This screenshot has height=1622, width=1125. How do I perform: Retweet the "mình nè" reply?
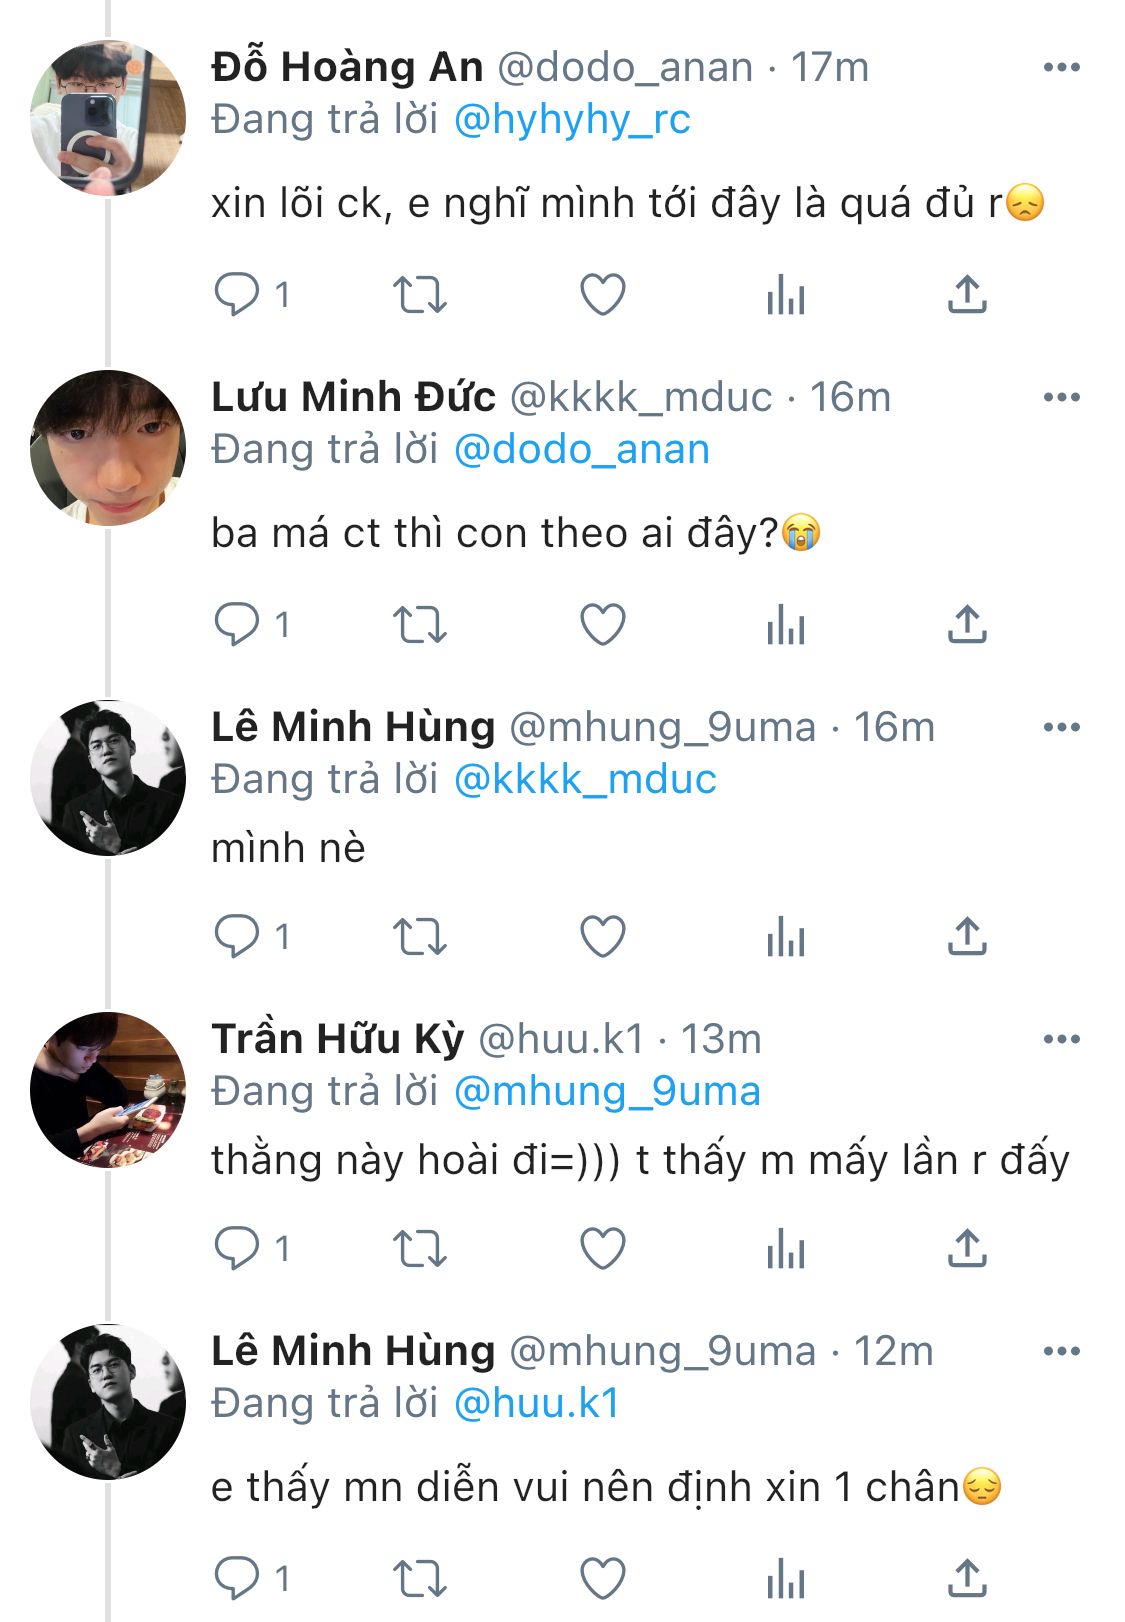[x=419, y=937]
